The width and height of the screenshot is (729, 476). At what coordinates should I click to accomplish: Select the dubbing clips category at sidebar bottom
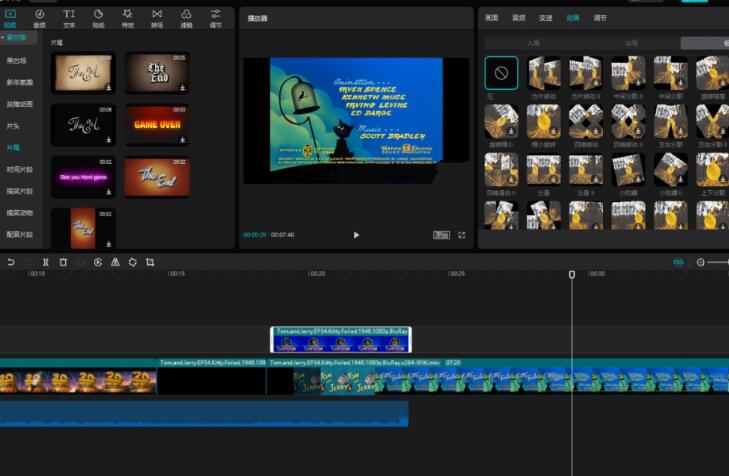(20, 234)
